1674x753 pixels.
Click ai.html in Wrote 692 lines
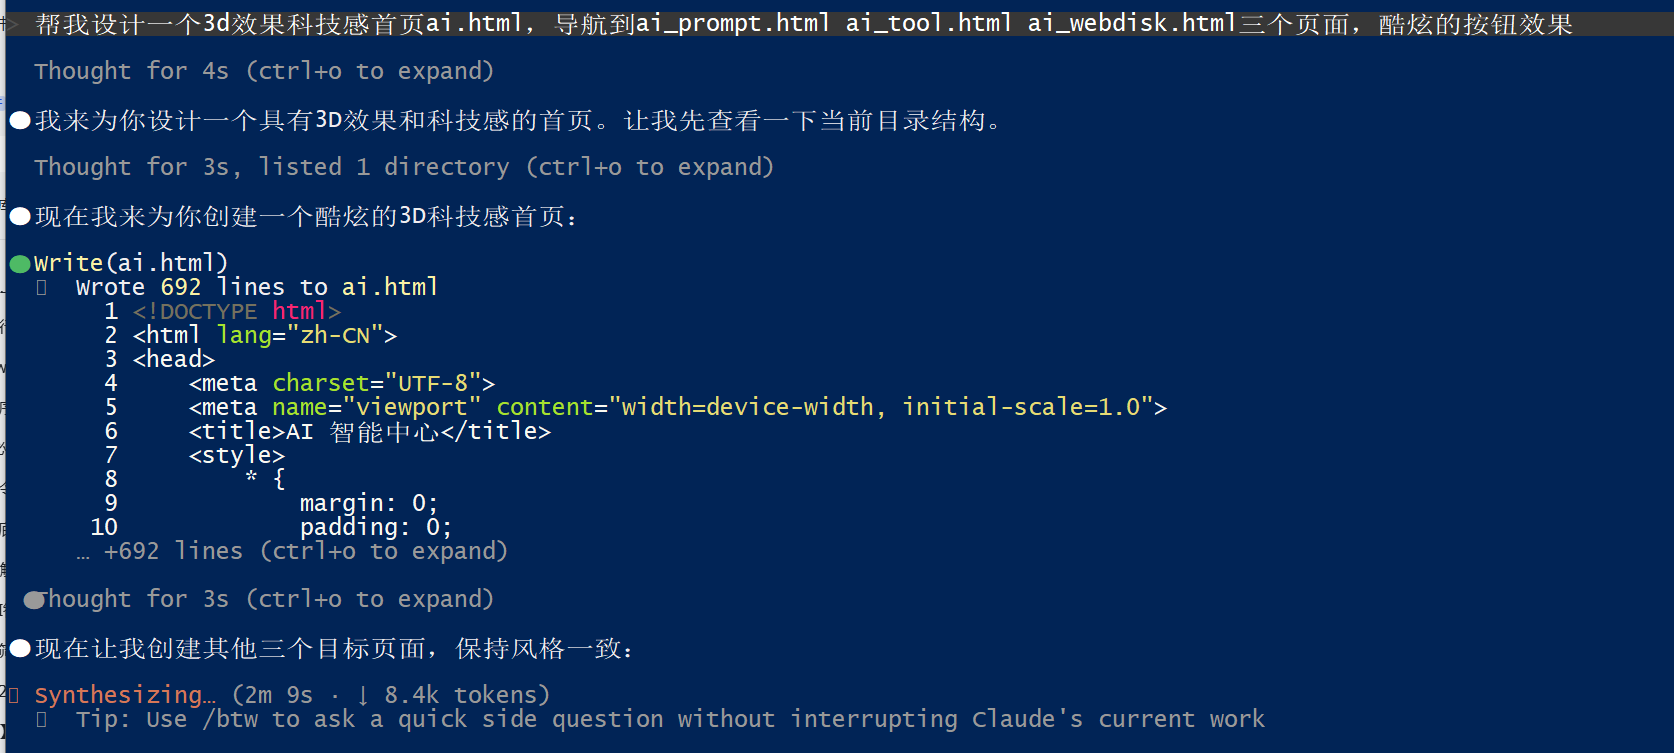(390, 287)
